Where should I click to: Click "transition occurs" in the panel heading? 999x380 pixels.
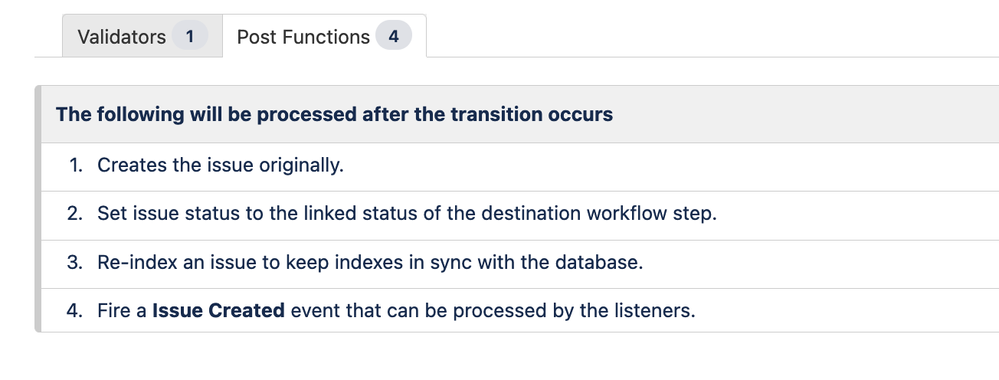pos(531,115)
